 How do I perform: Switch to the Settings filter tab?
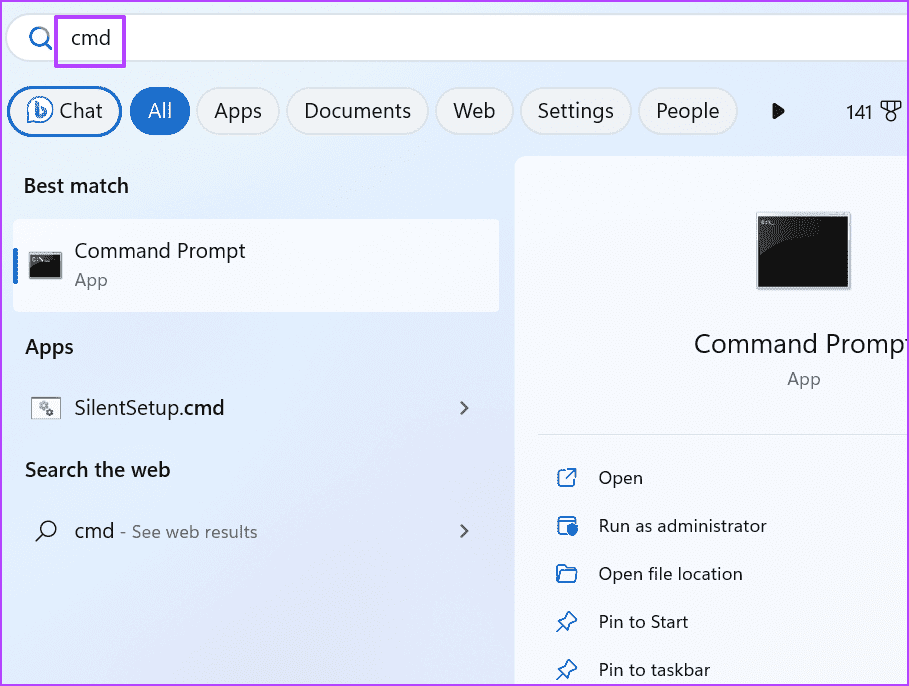pos(576,111)
